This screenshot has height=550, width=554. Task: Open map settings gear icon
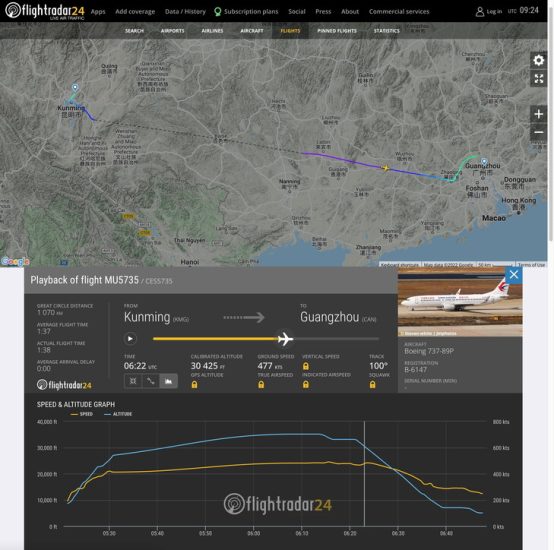[538, 60]
